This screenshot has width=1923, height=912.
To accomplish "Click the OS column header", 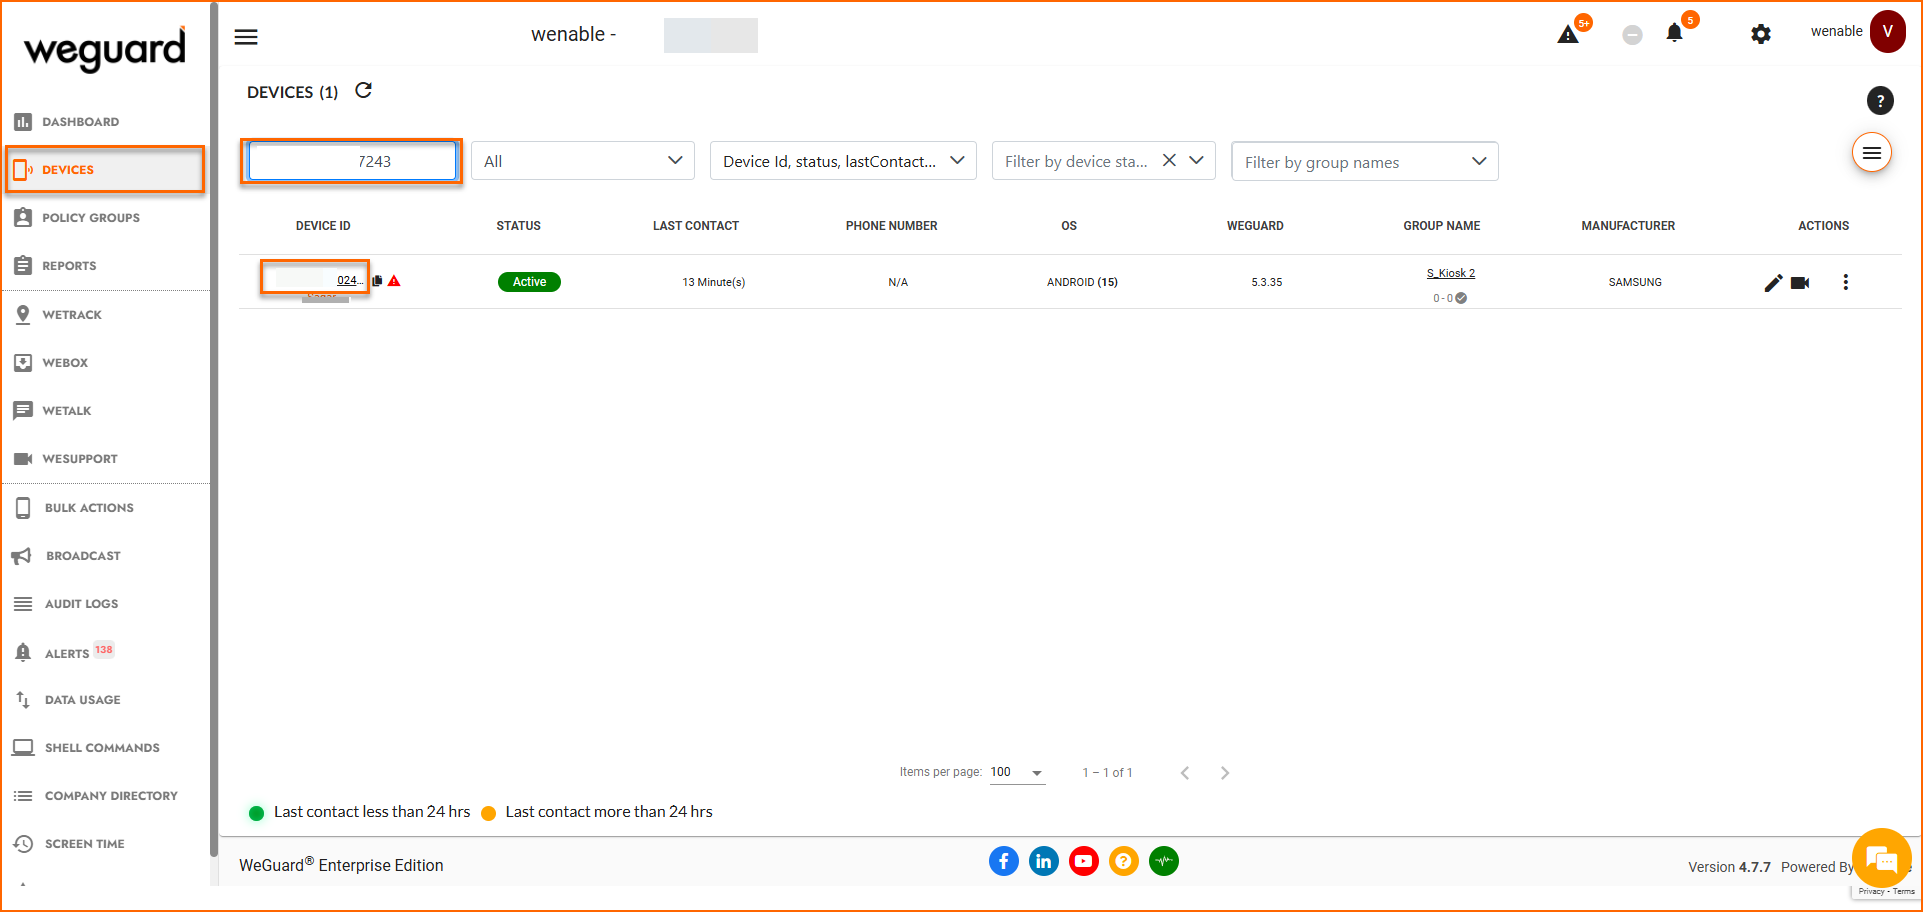I will coord(1069,226).
